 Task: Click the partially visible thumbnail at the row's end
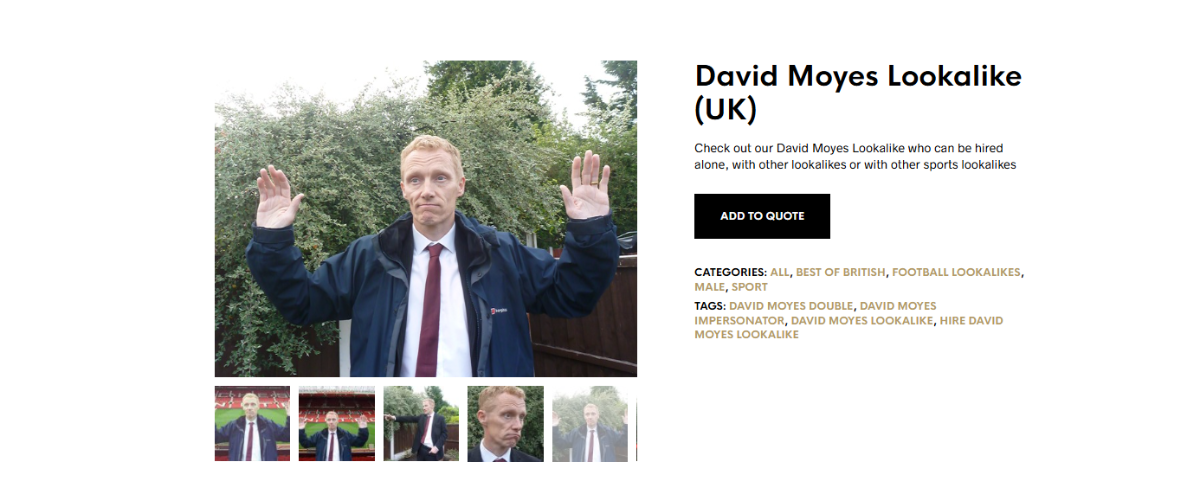(636, 424)
